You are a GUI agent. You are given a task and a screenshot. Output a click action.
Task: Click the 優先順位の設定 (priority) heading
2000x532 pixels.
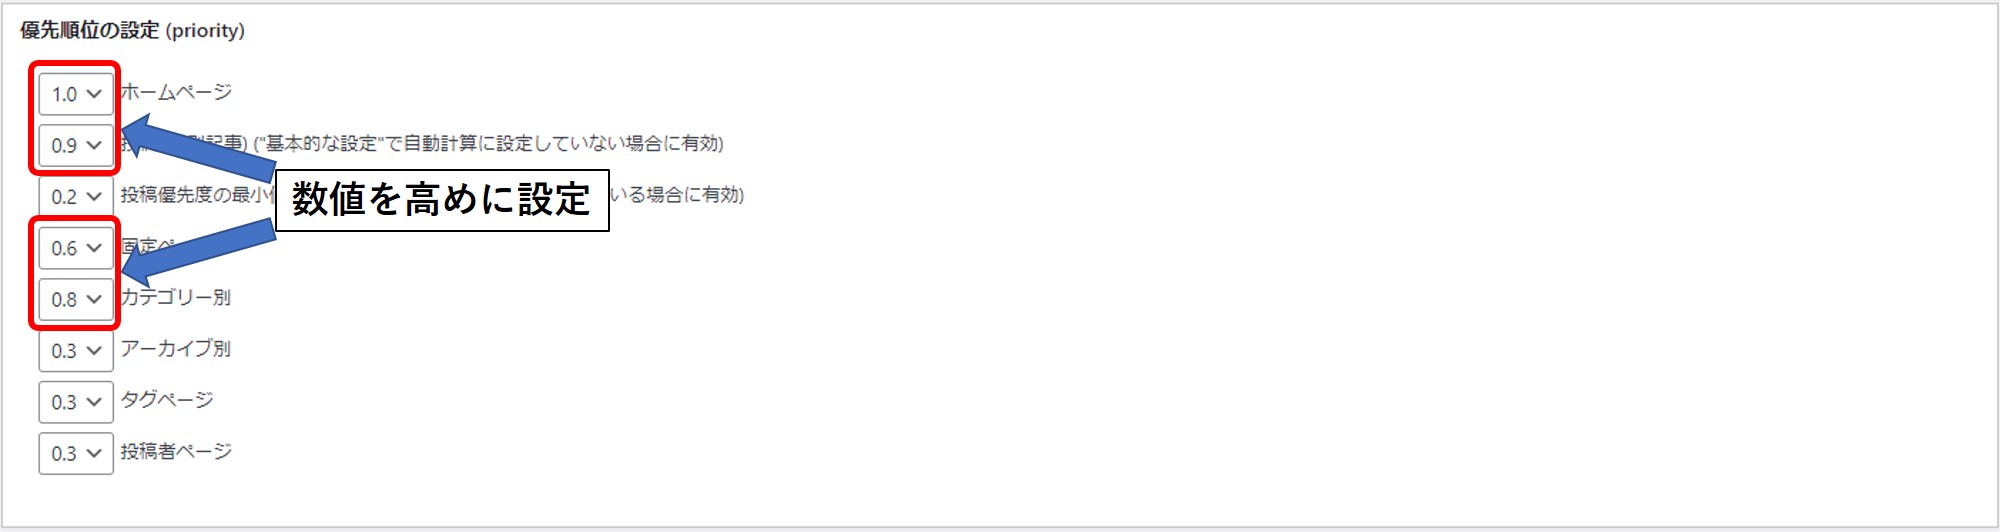132,30
